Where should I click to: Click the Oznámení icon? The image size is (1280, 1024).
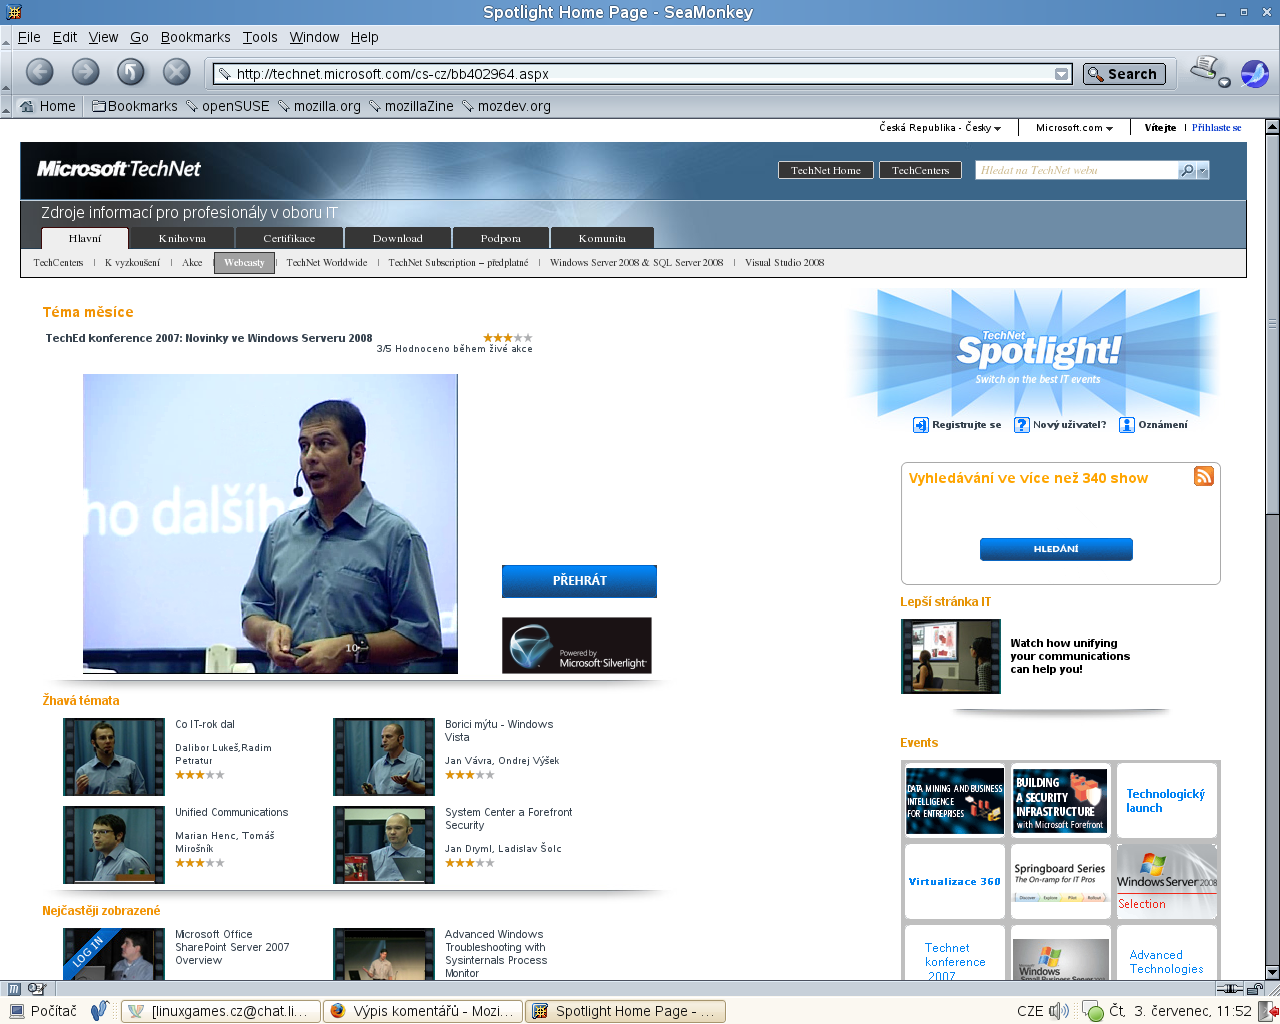[1126, 425]
